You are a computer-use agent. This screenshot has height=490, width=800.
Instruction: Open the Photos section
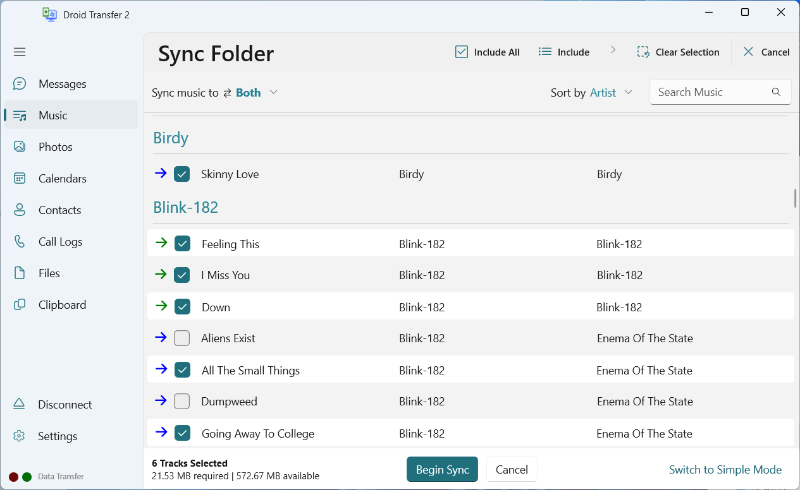(71, 147)
